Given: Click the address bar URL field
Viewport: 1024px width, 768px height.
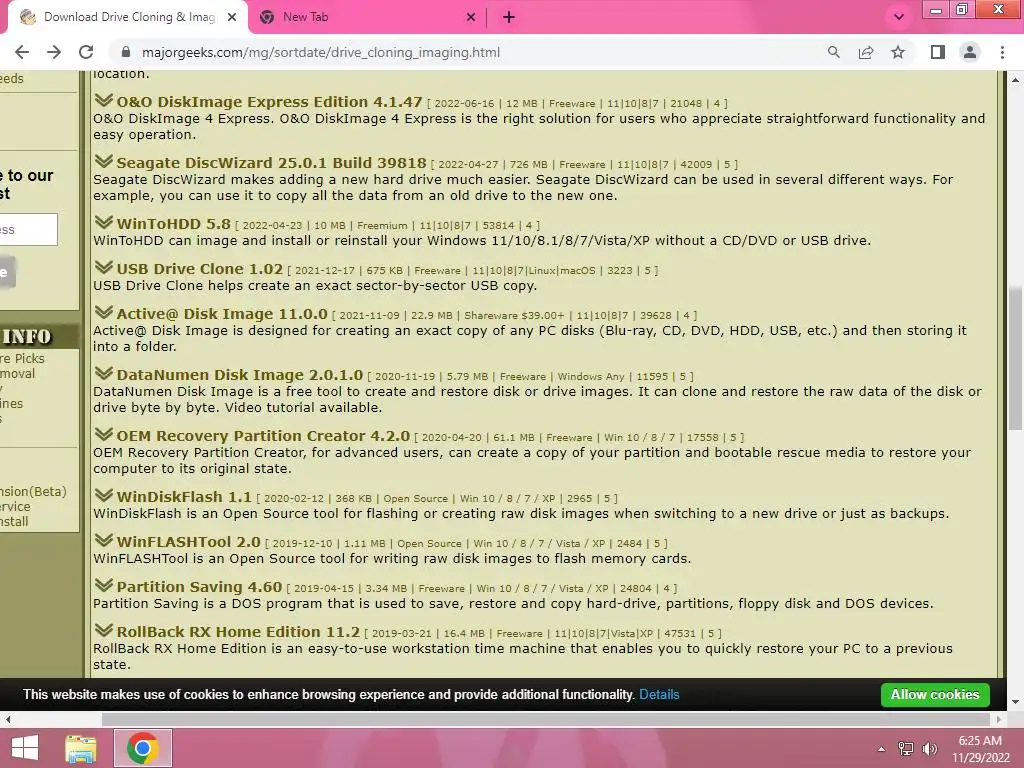Looking at the screenshot, I should pyautogui.click(x=321, y=52).
